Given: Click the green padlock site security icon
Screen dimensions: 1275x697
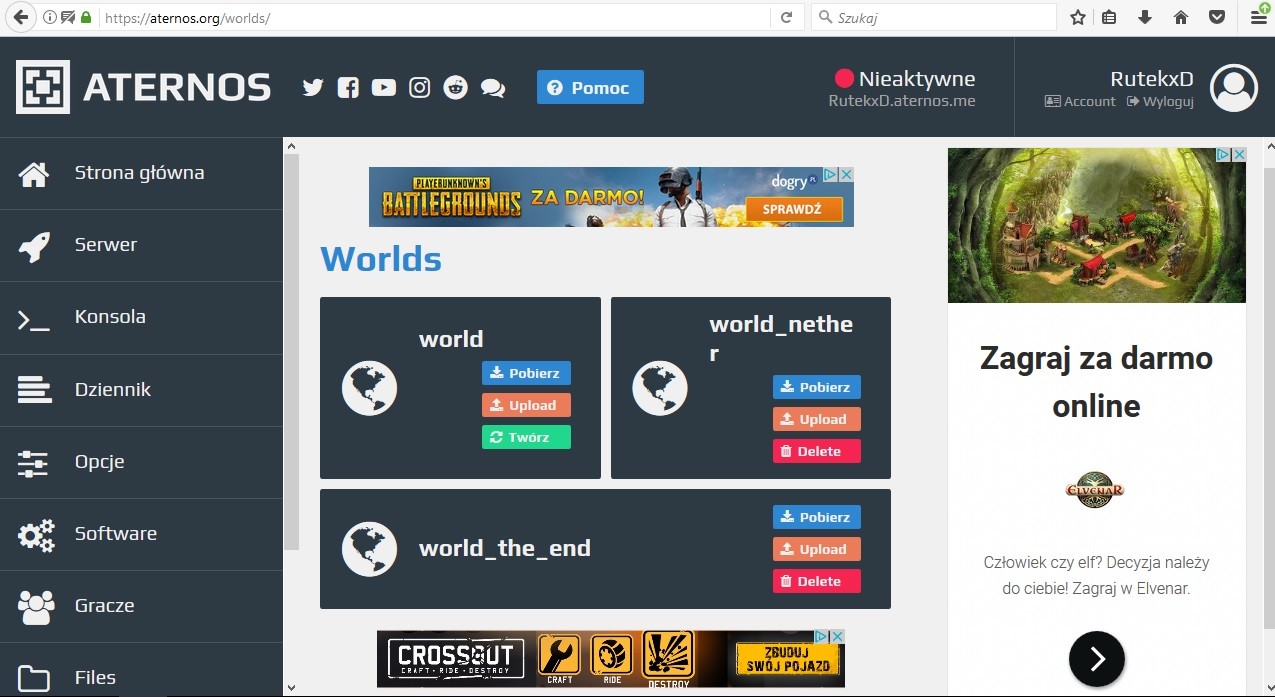Looking at the screenshot, I should (x=86, y=18).
